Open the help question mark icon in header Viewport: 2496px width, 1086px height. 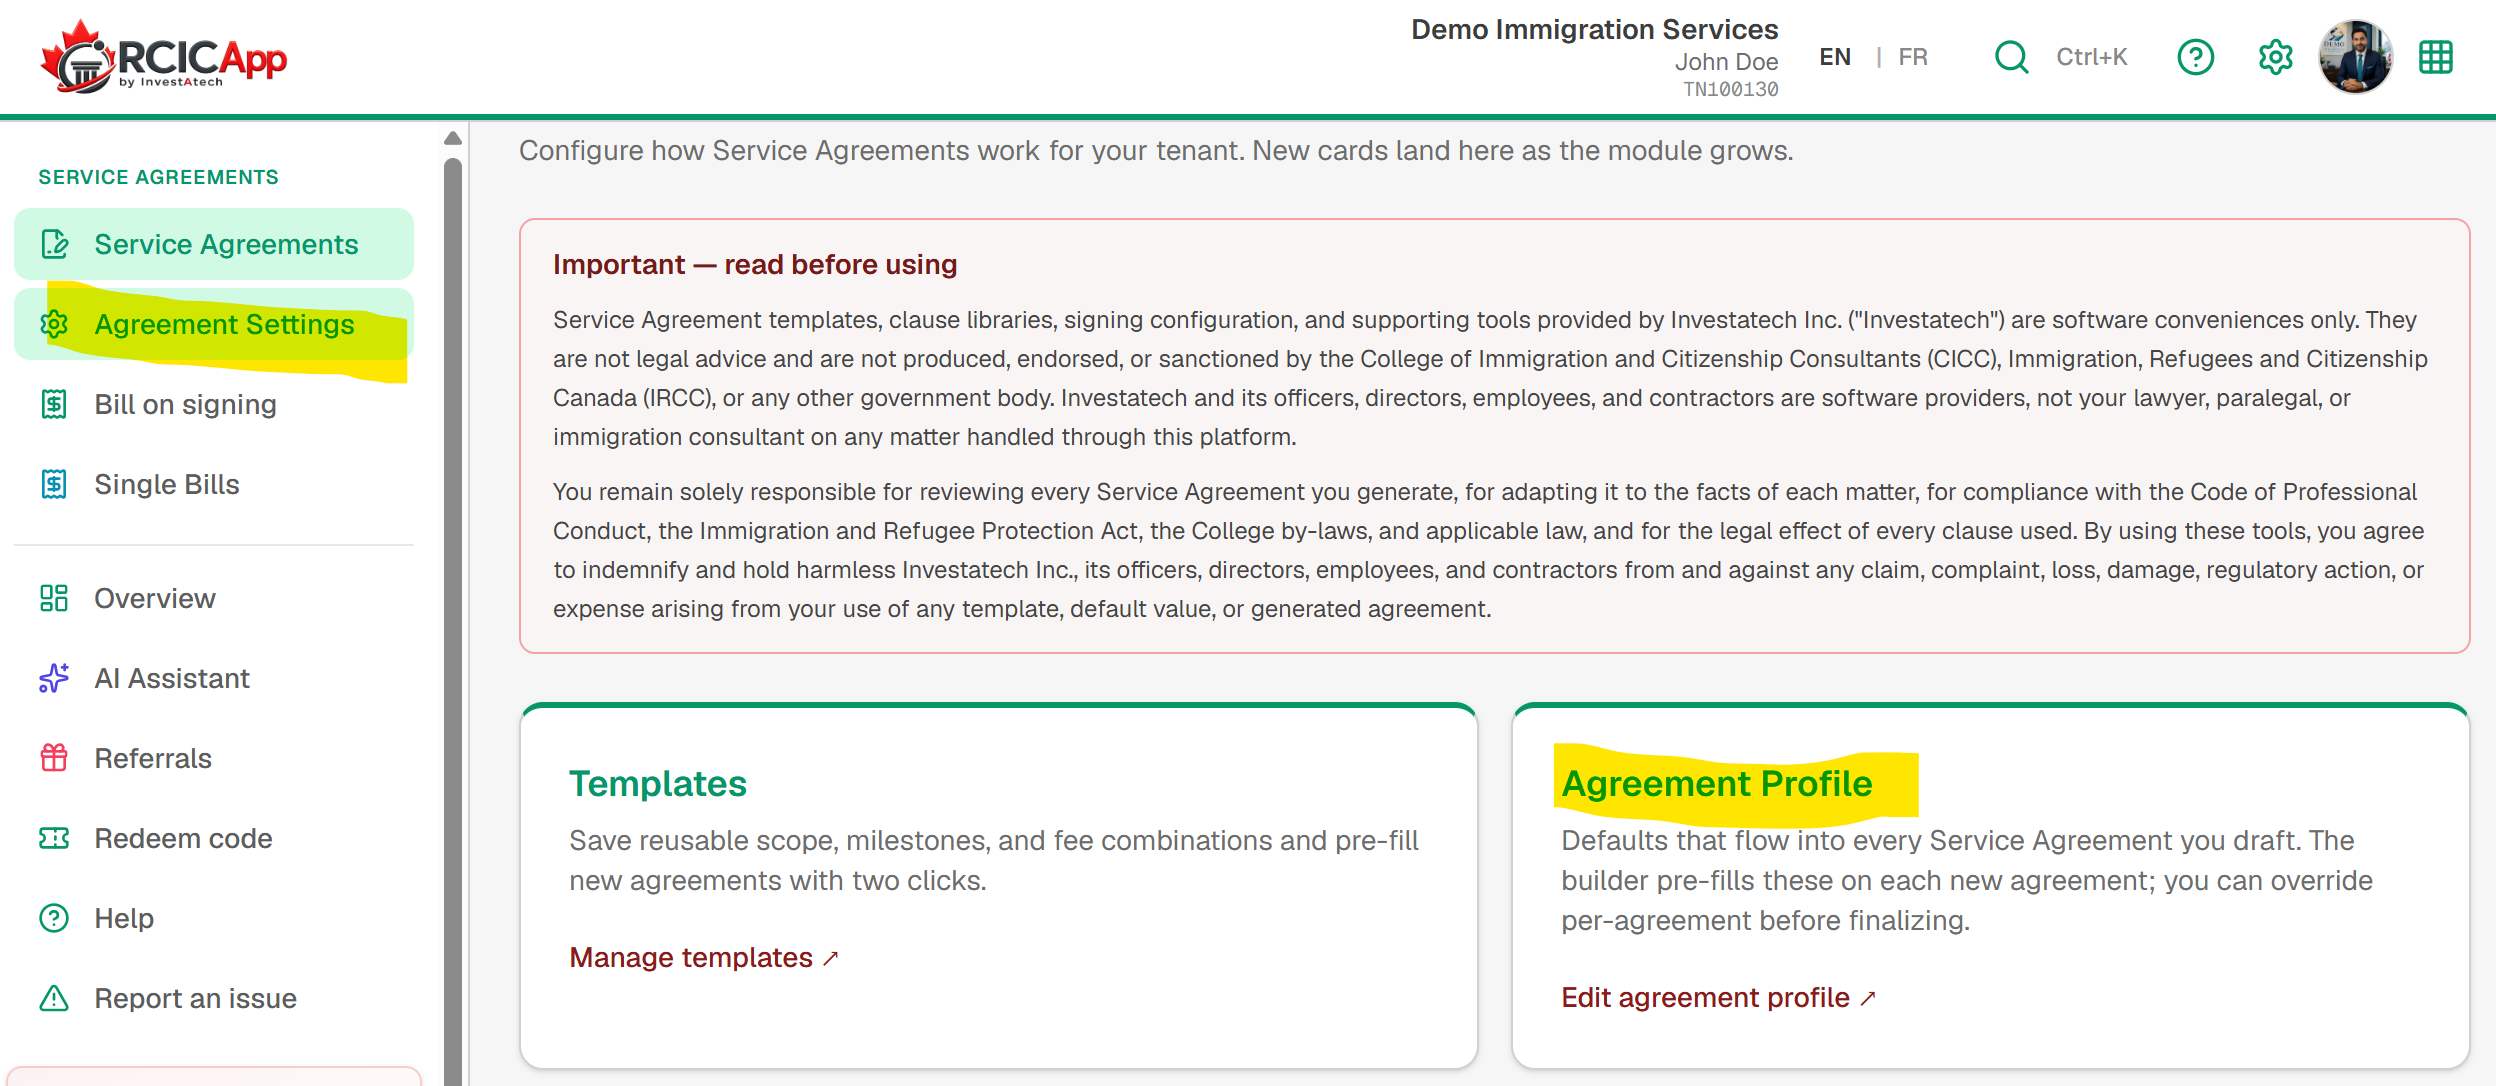point(2195,57)
